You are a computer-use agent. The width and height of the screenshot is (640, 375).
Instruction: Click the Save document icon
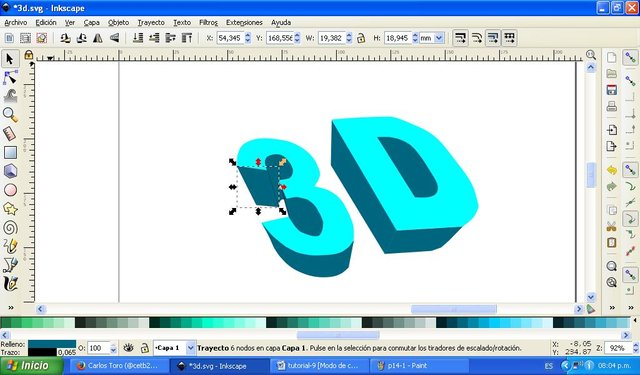611,90
